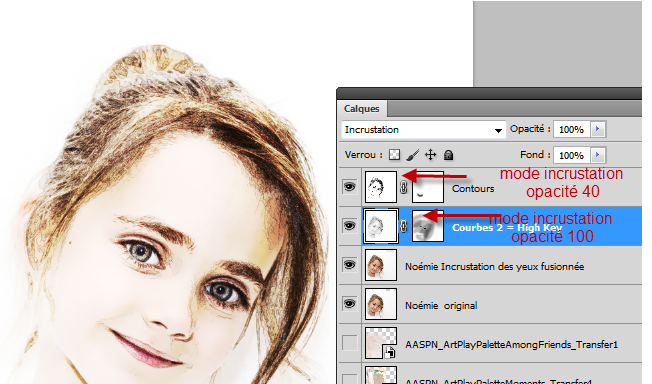The height and width of the screenshot is (384, 652).
Task: Select Courbes 2 layer mask thumbnail
Action: pos(428,226)
